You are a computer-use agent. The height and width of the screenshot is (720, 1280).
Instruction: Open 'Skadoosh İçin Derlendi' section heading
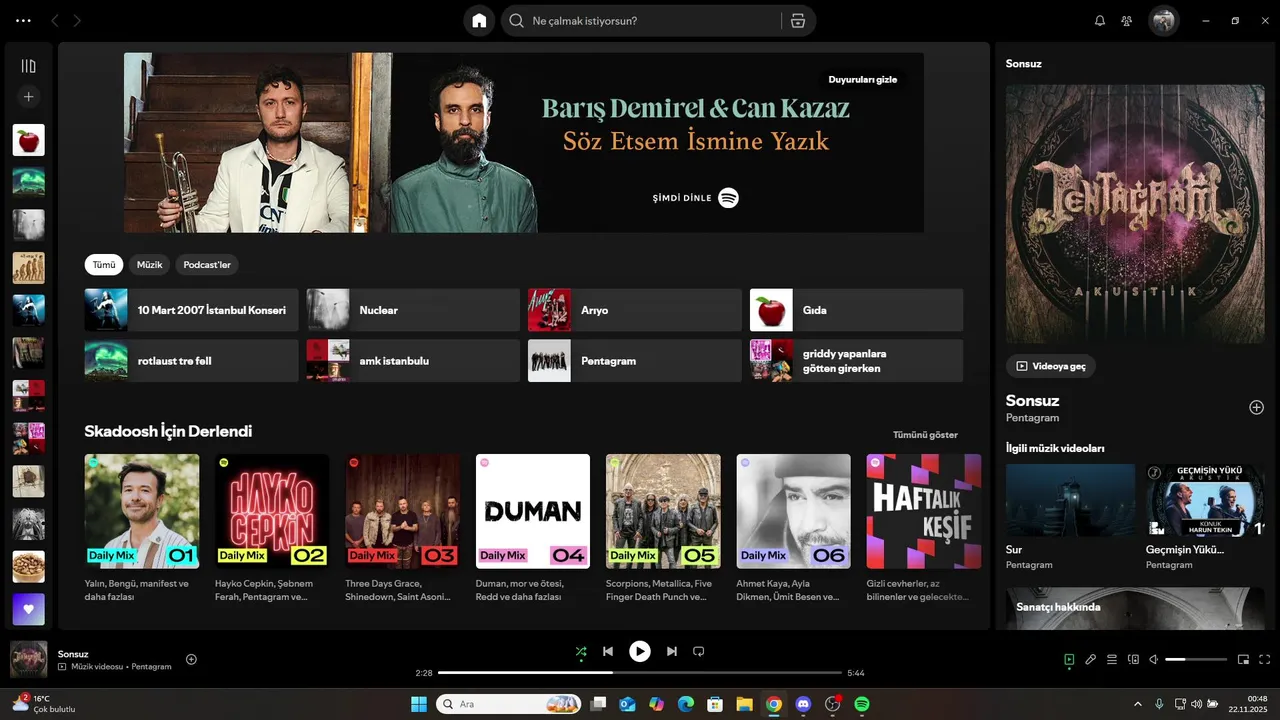(x=168, y=432)
